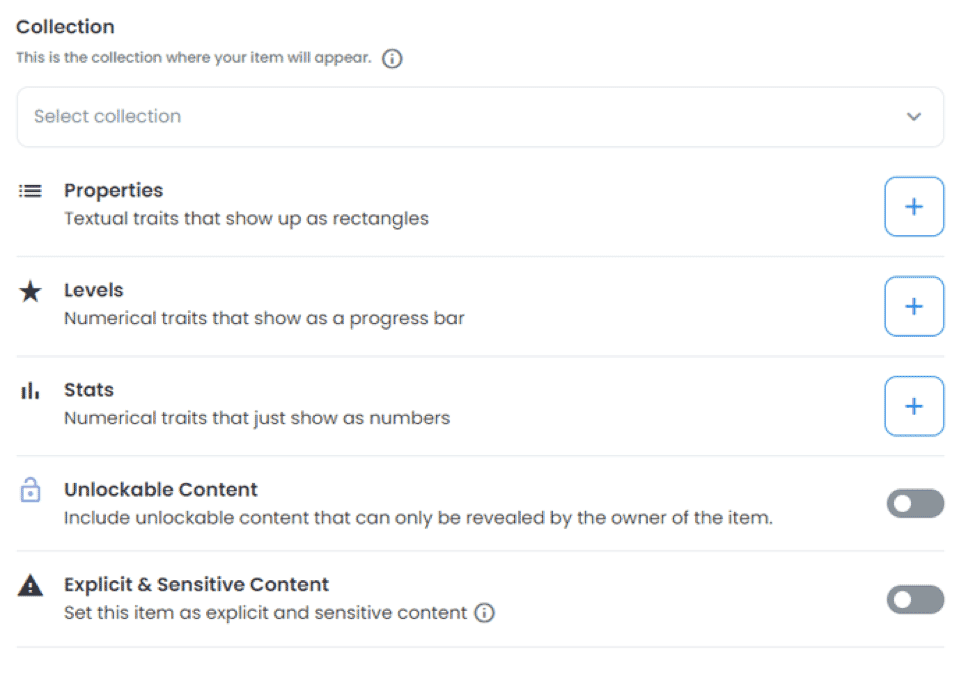Click the Collection section title
The image size is (974, 677).
click(65, 27)
